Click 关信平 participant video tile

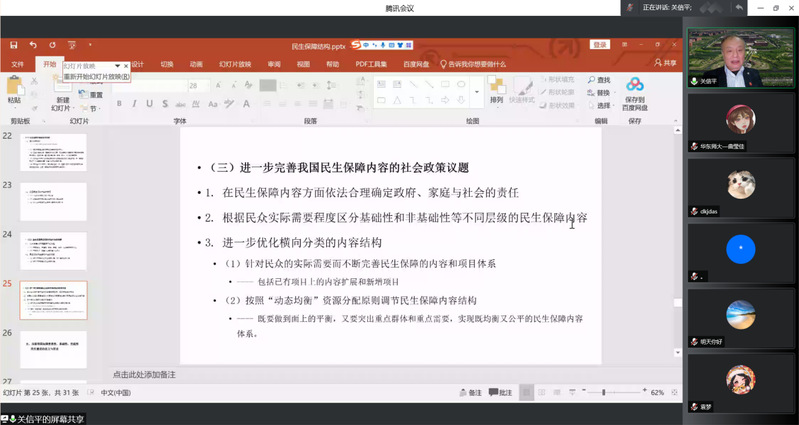[740, 58]
